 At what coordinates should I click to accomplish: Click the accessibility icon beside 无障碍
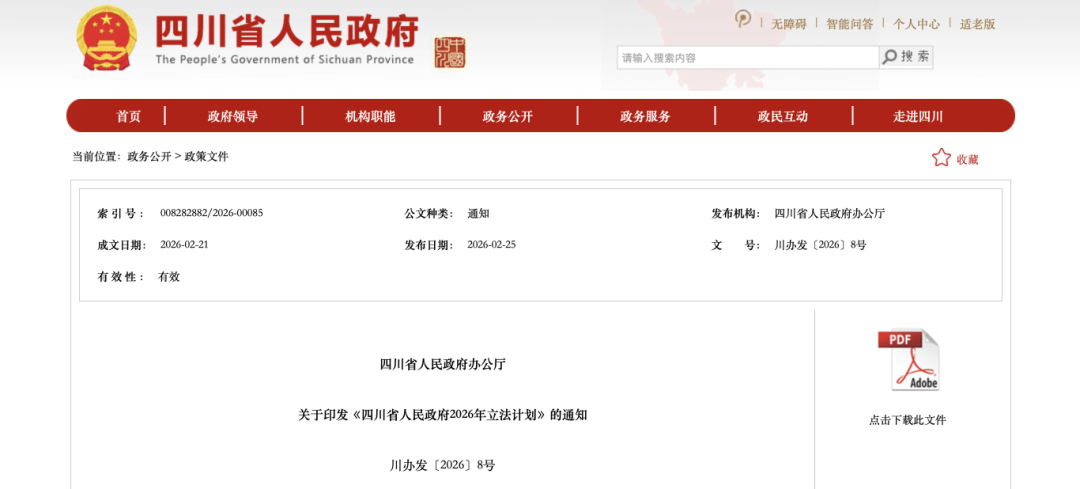pyautogui.click(x=743, y=19)
